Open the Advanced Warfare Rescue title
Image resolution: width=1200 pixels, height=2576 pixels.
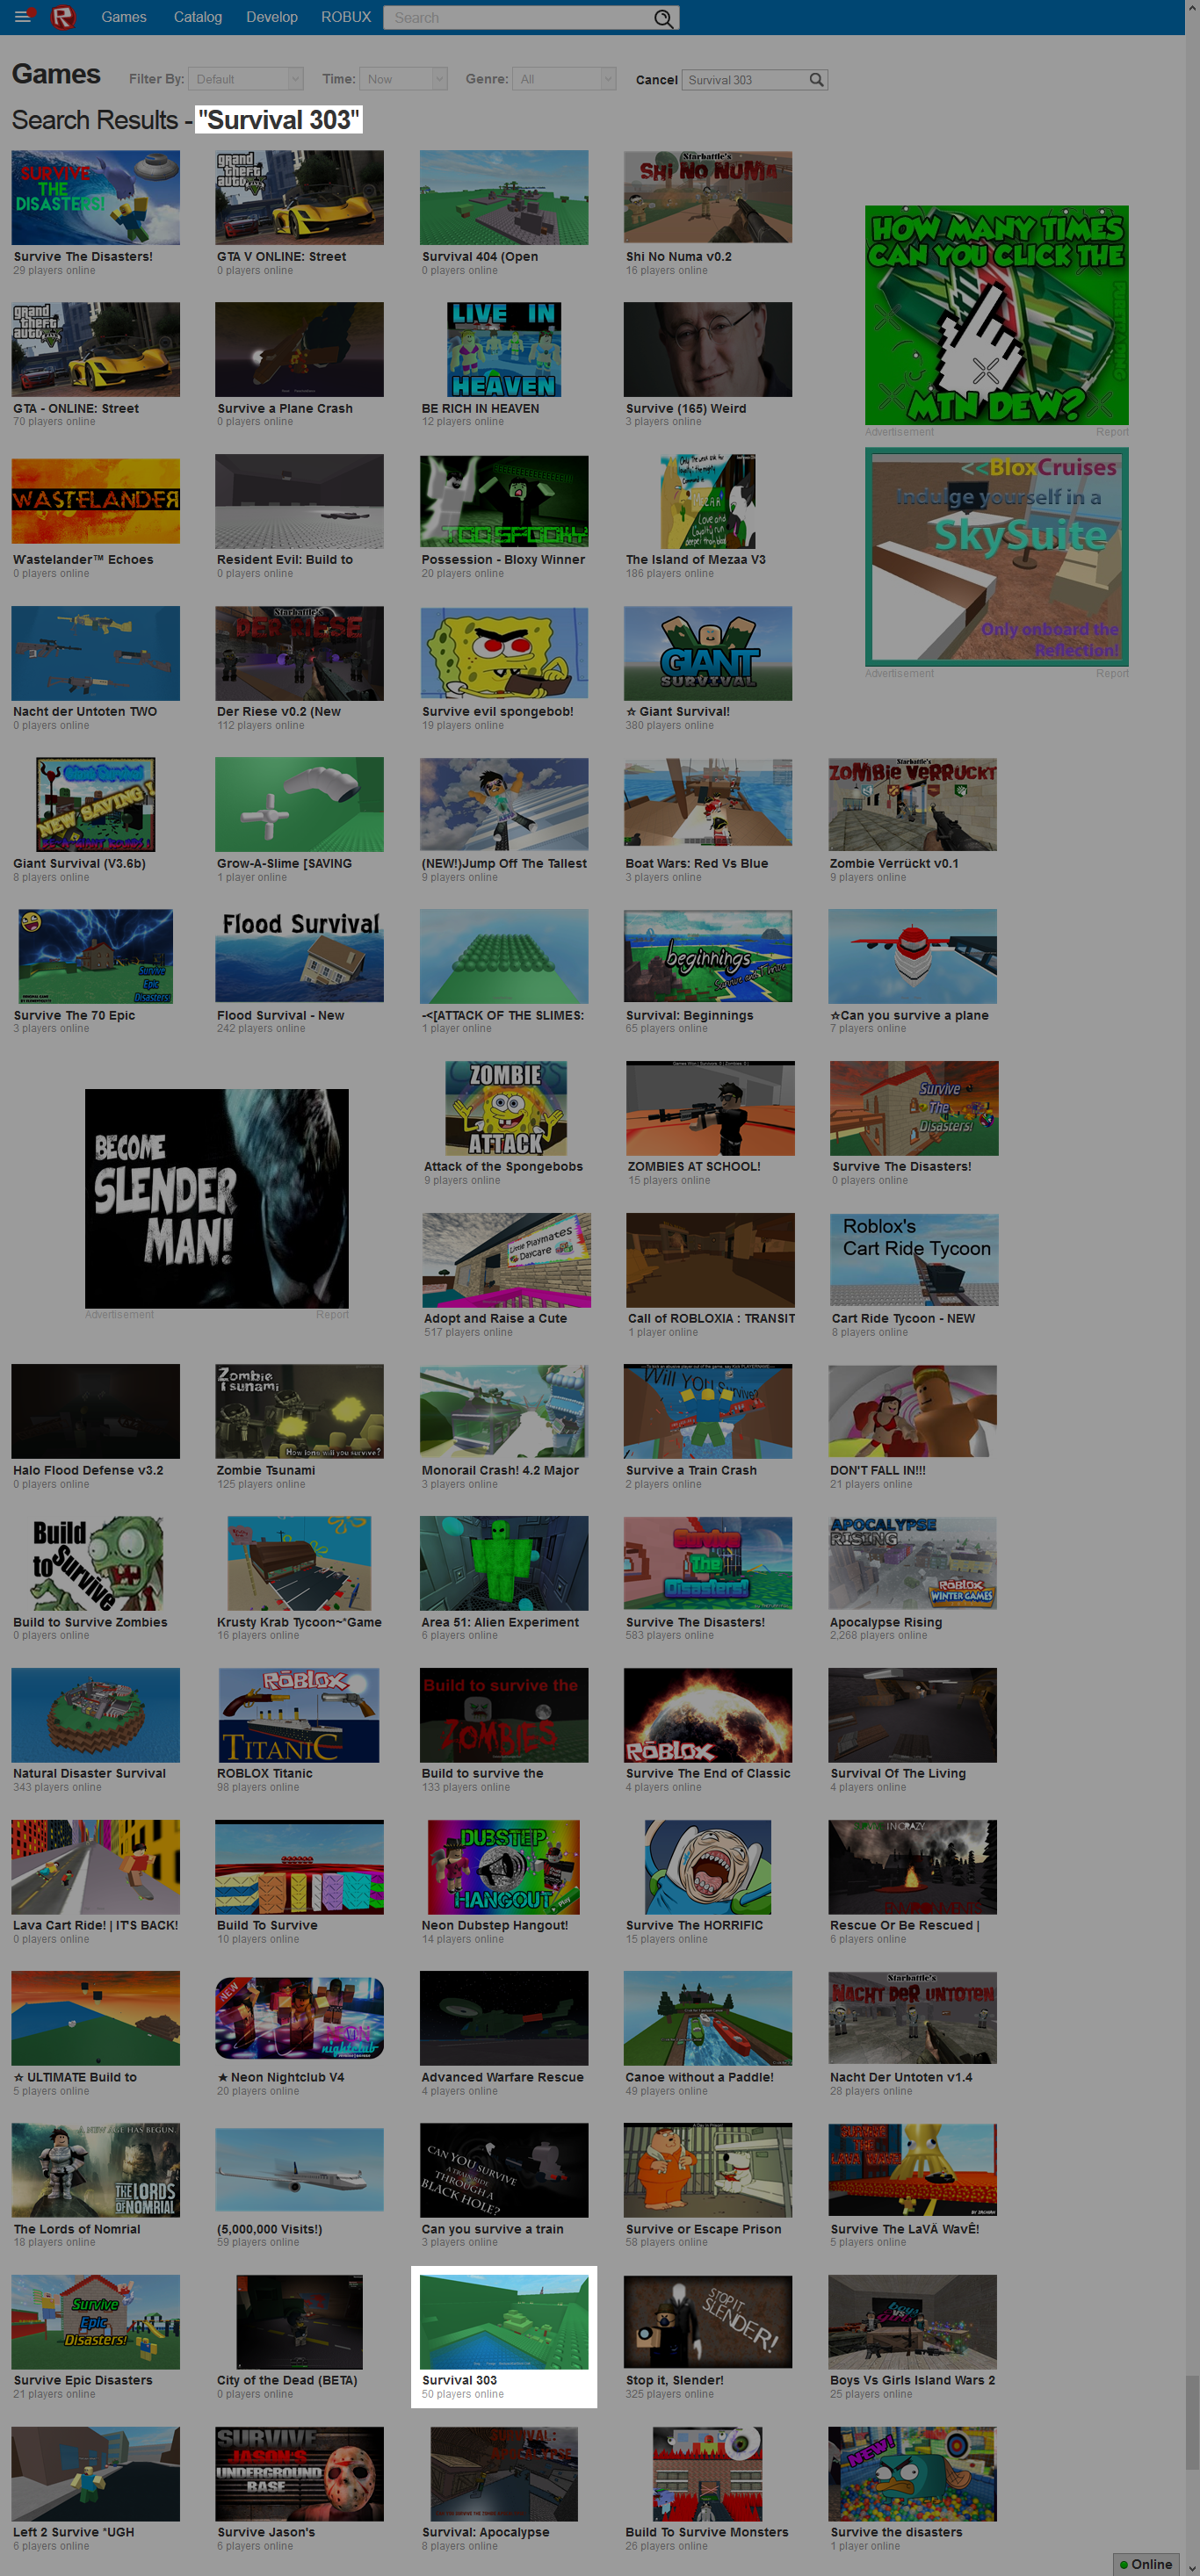tap(503, 2078)
